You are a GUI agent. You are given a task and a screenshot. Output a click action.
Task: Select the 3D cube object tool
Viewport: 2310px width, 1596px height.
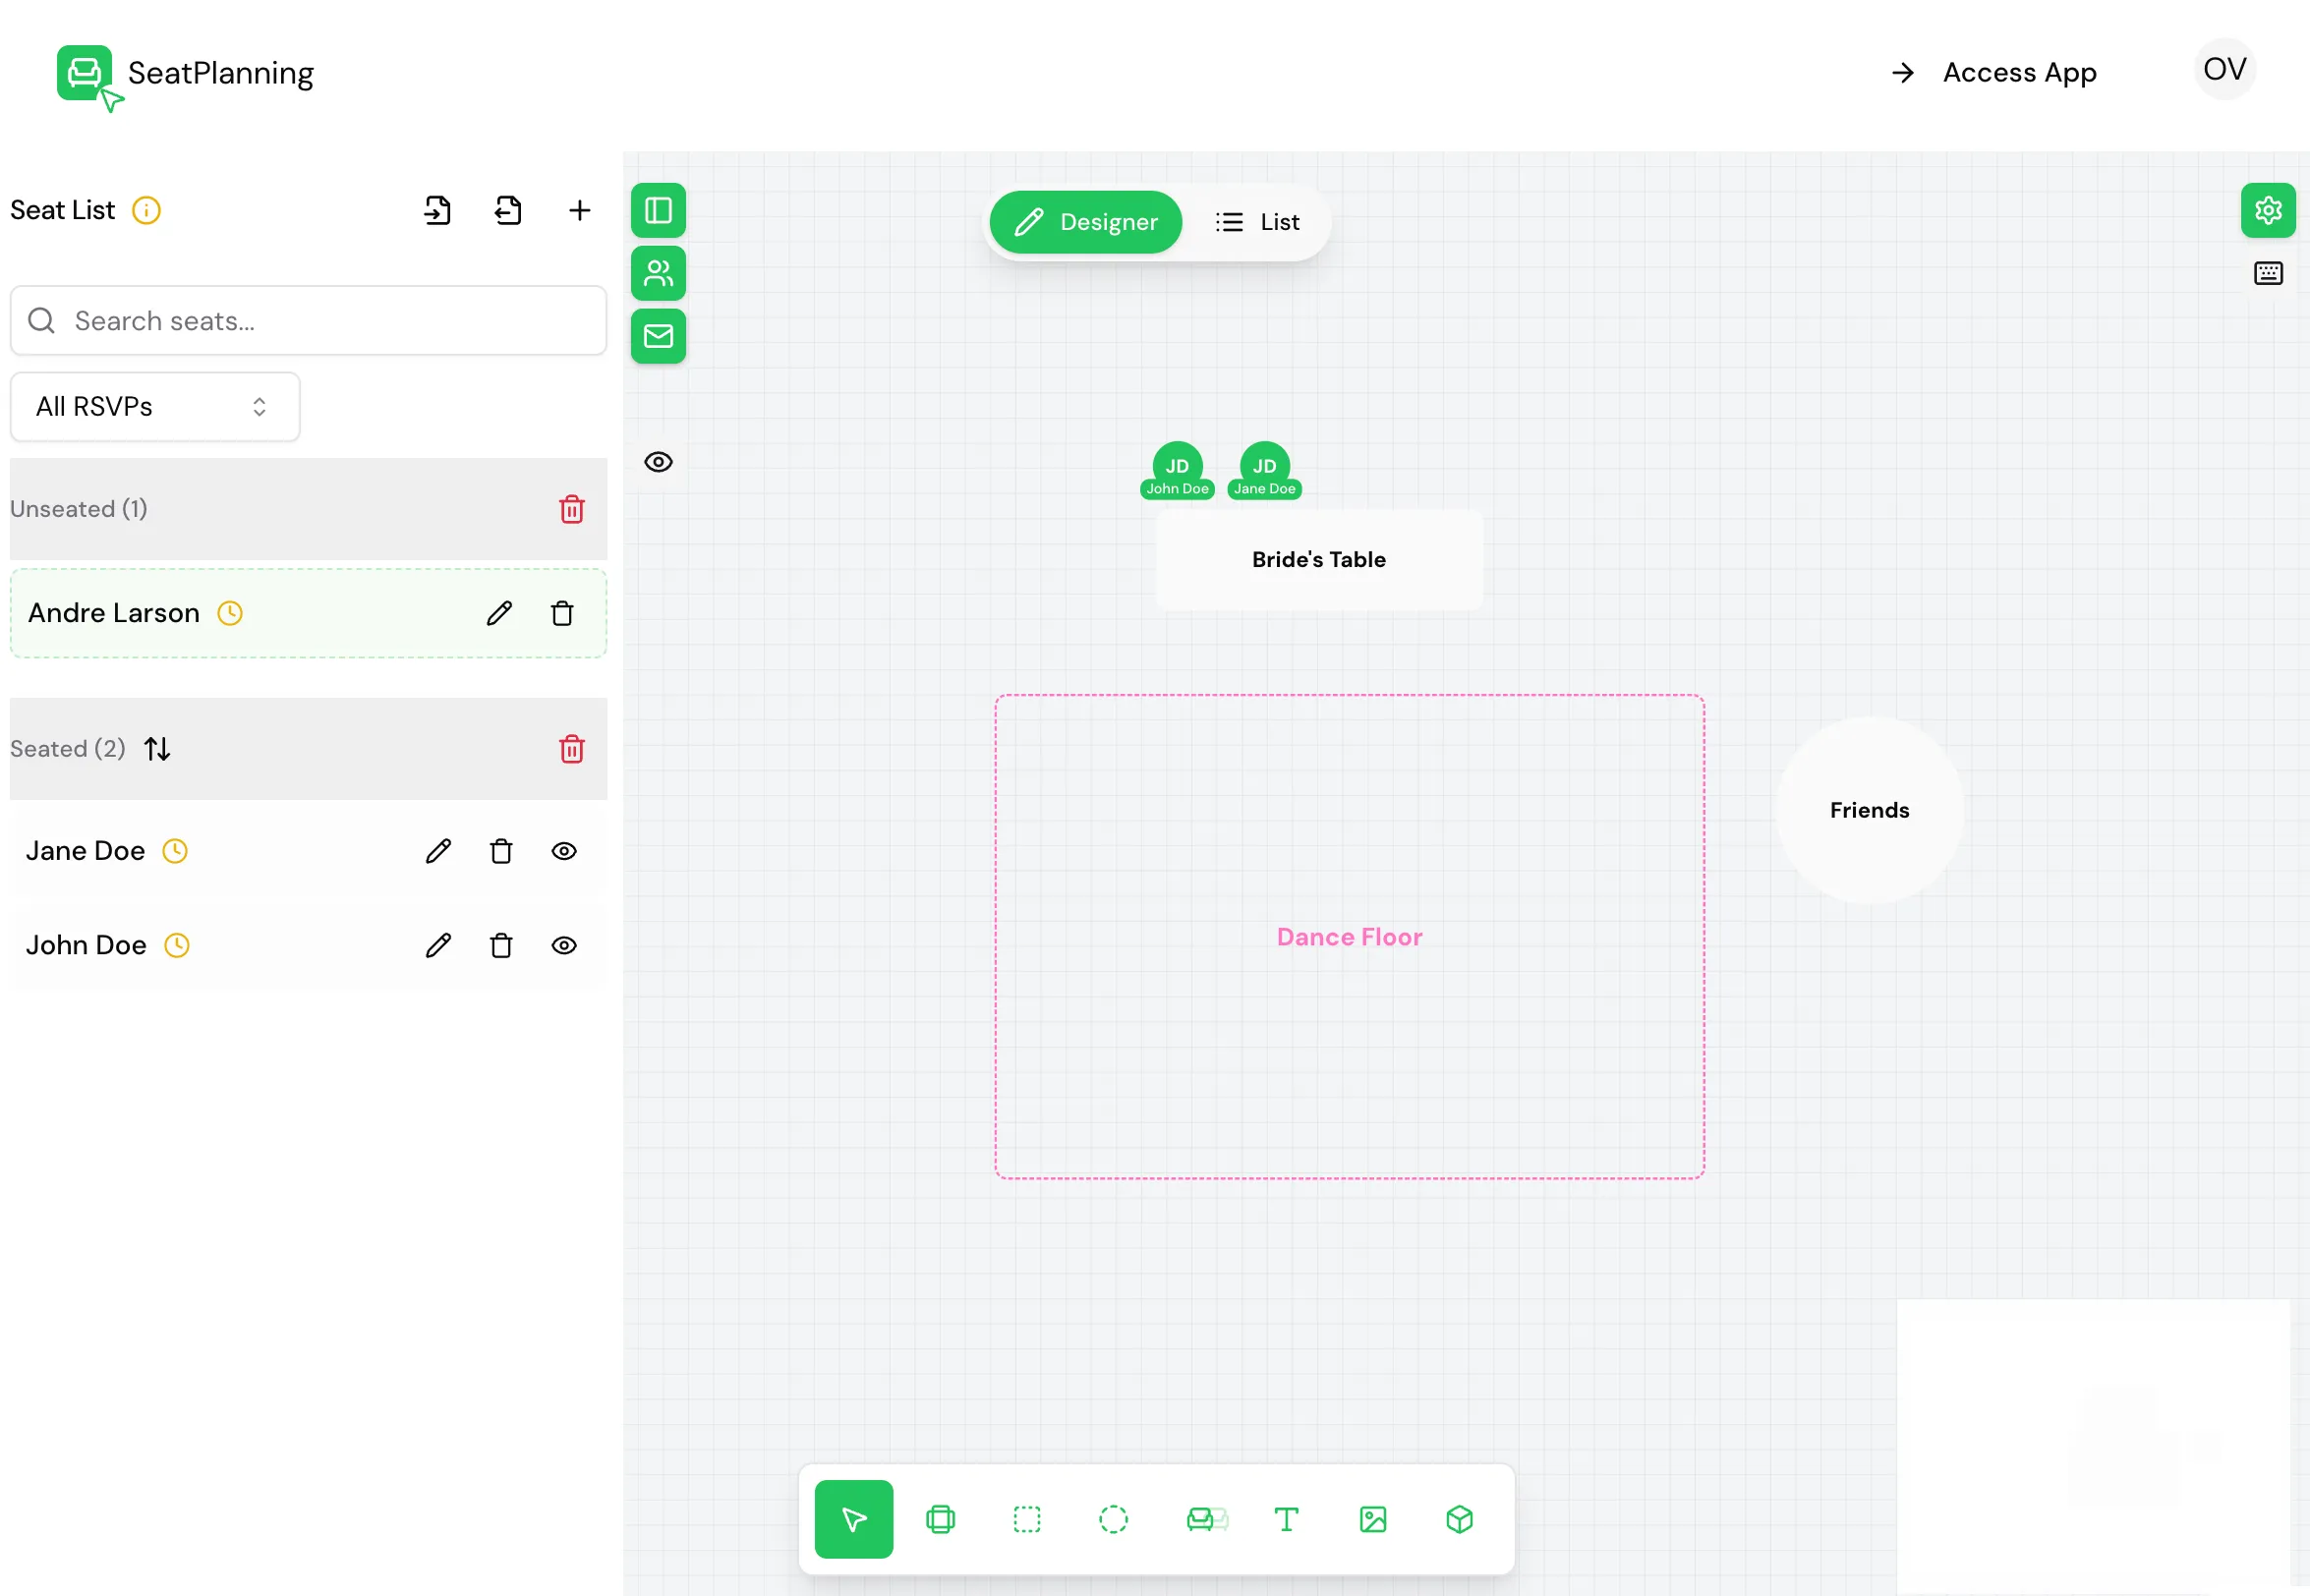(1459, 1519)
